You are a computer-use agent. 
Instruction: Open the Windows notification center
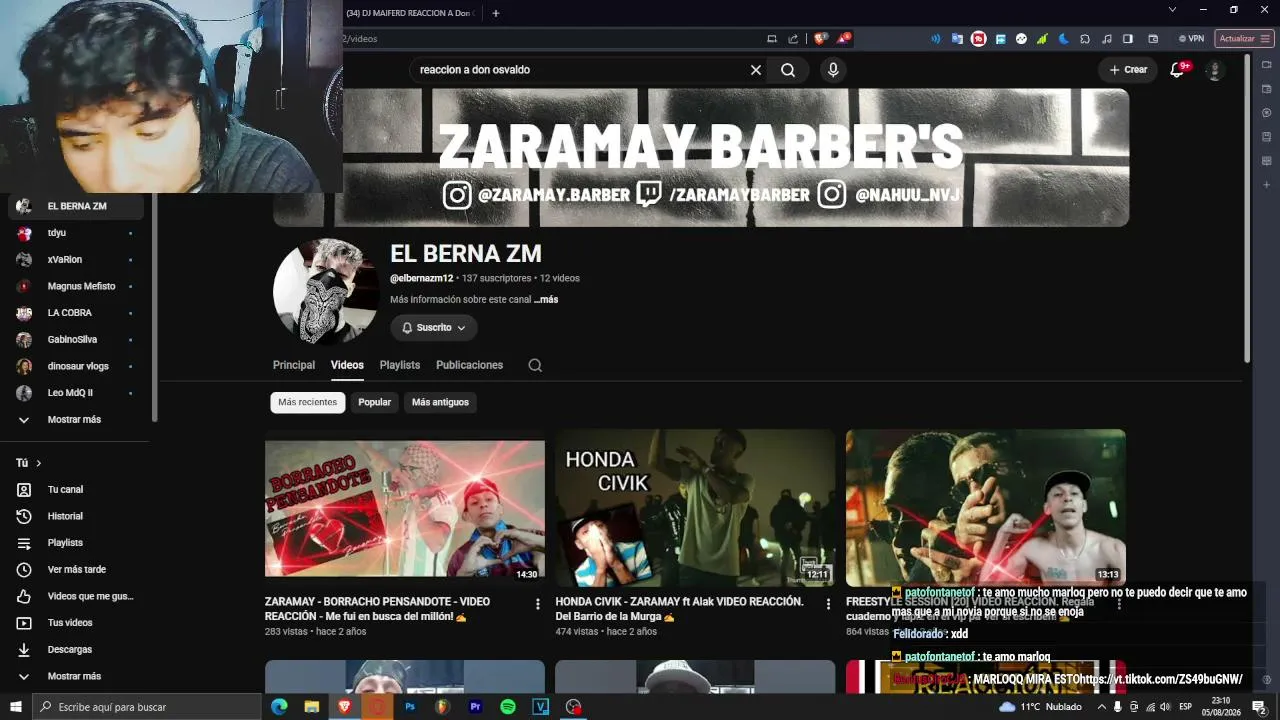pyautogui.click(x=1259, y=707)
